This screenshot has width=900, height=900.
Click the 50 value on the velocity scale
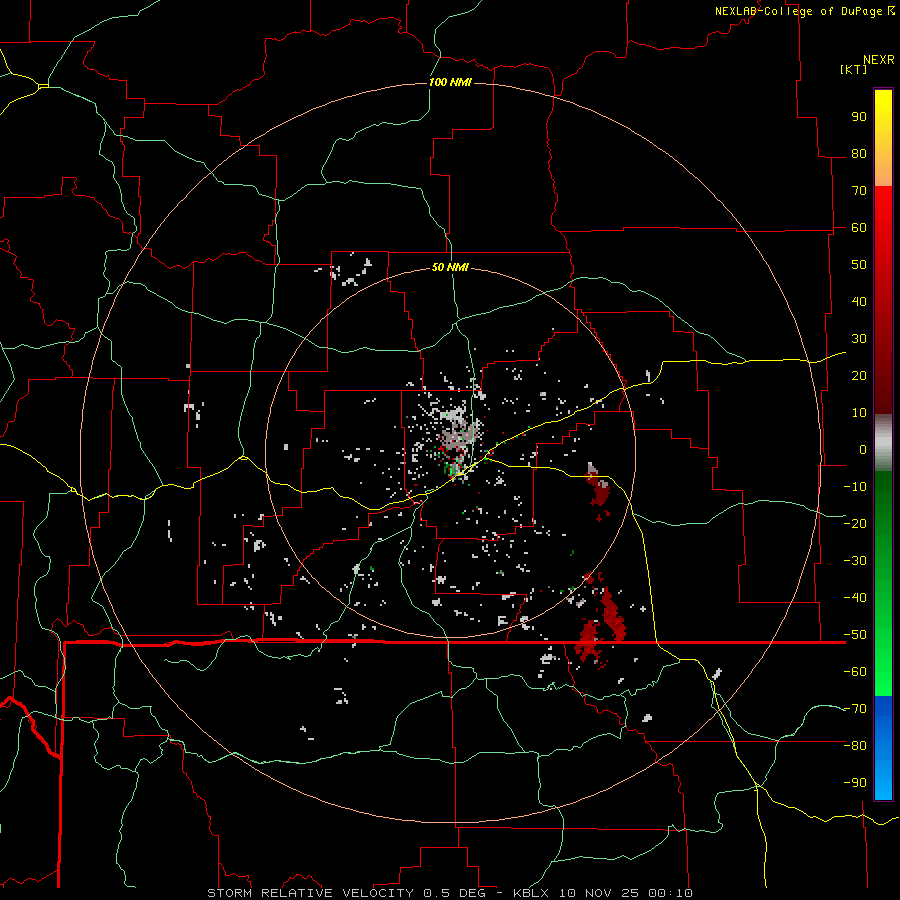pos(859,265)
